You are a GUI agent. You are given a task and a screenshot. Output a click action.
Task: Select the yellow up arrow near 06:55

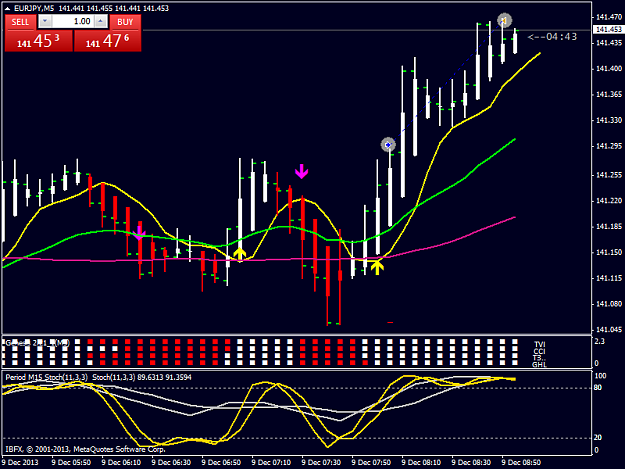[239, 254]
